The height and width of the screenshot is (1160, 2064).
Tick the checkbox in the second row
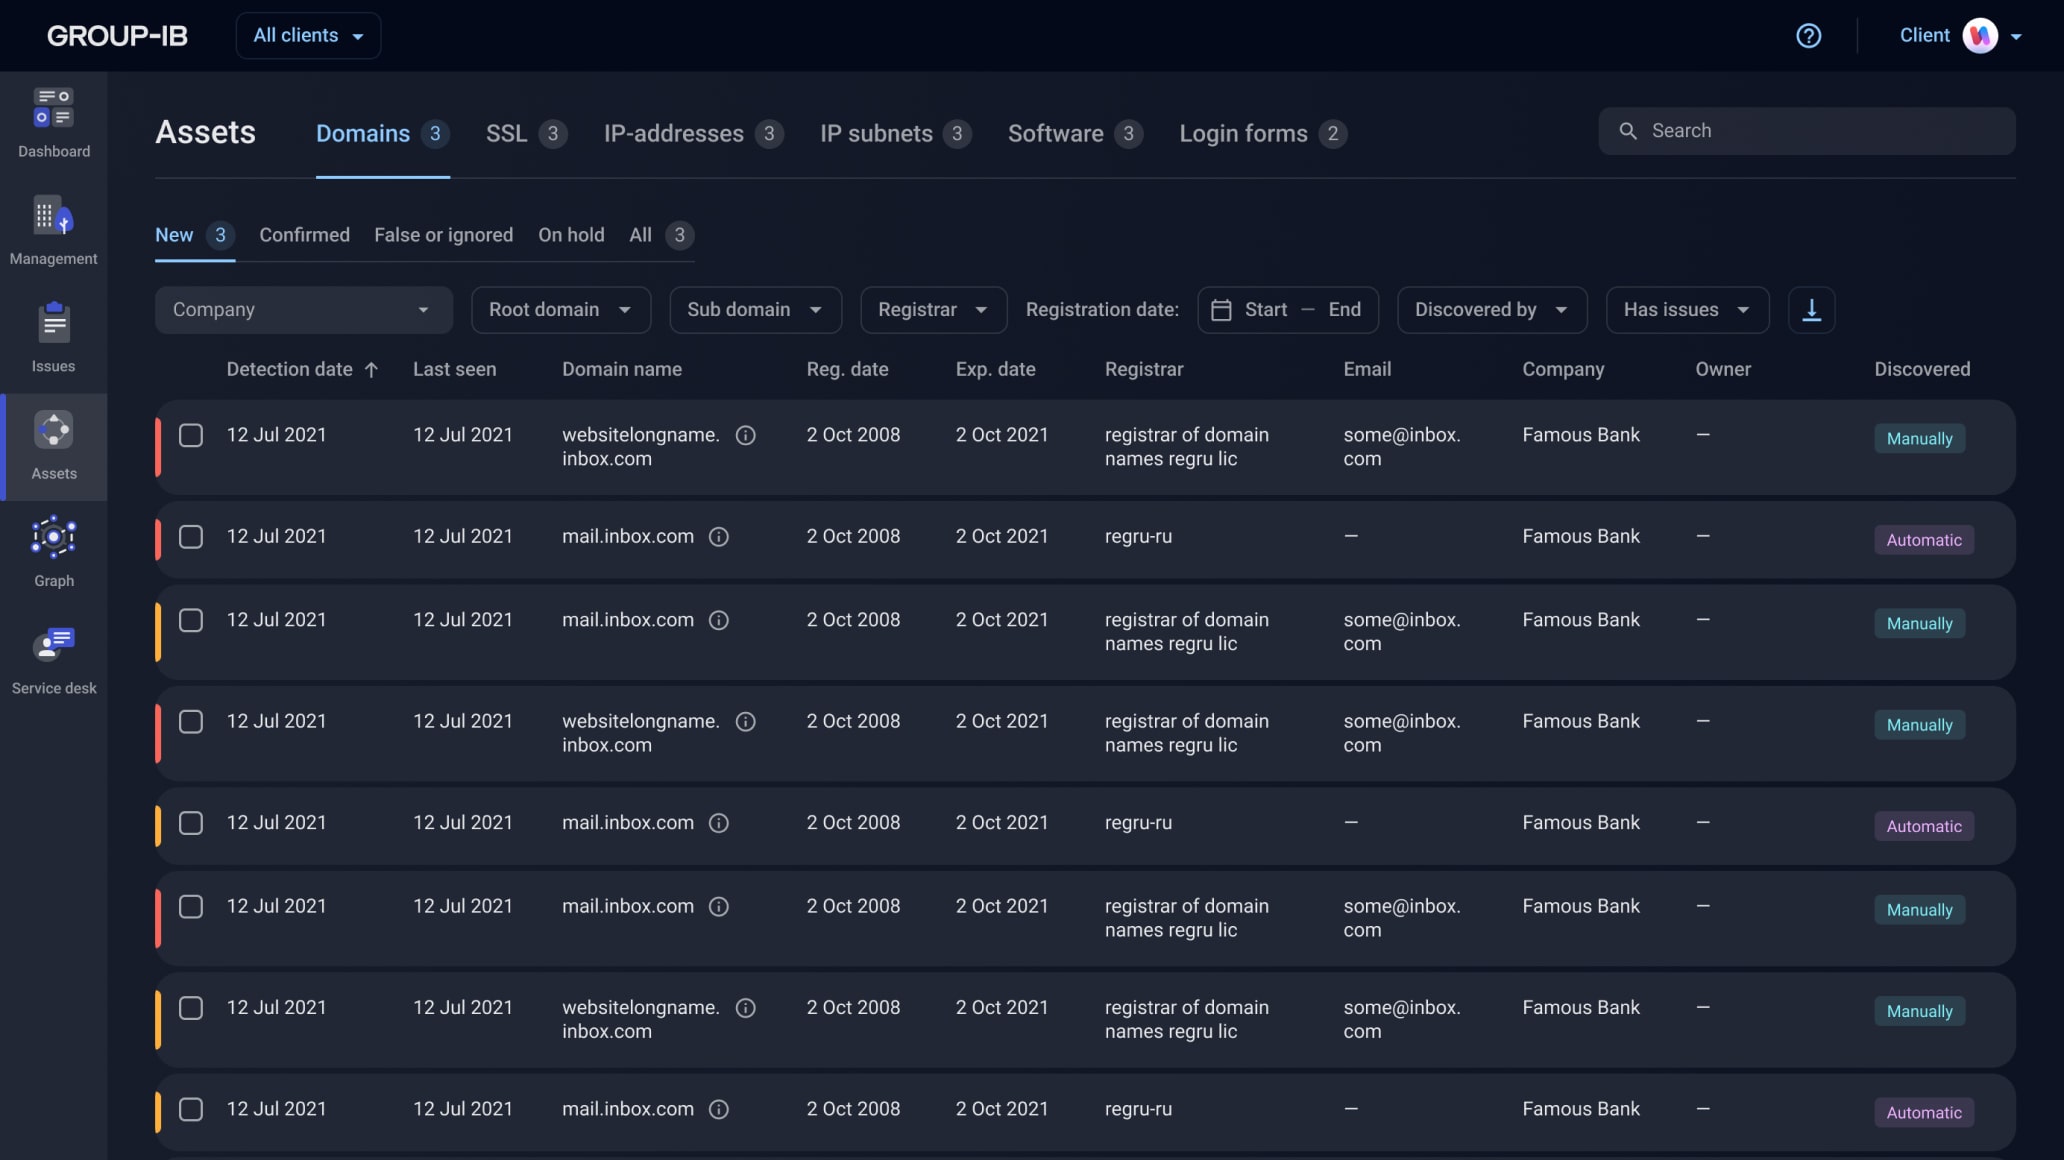pos(191,537)
